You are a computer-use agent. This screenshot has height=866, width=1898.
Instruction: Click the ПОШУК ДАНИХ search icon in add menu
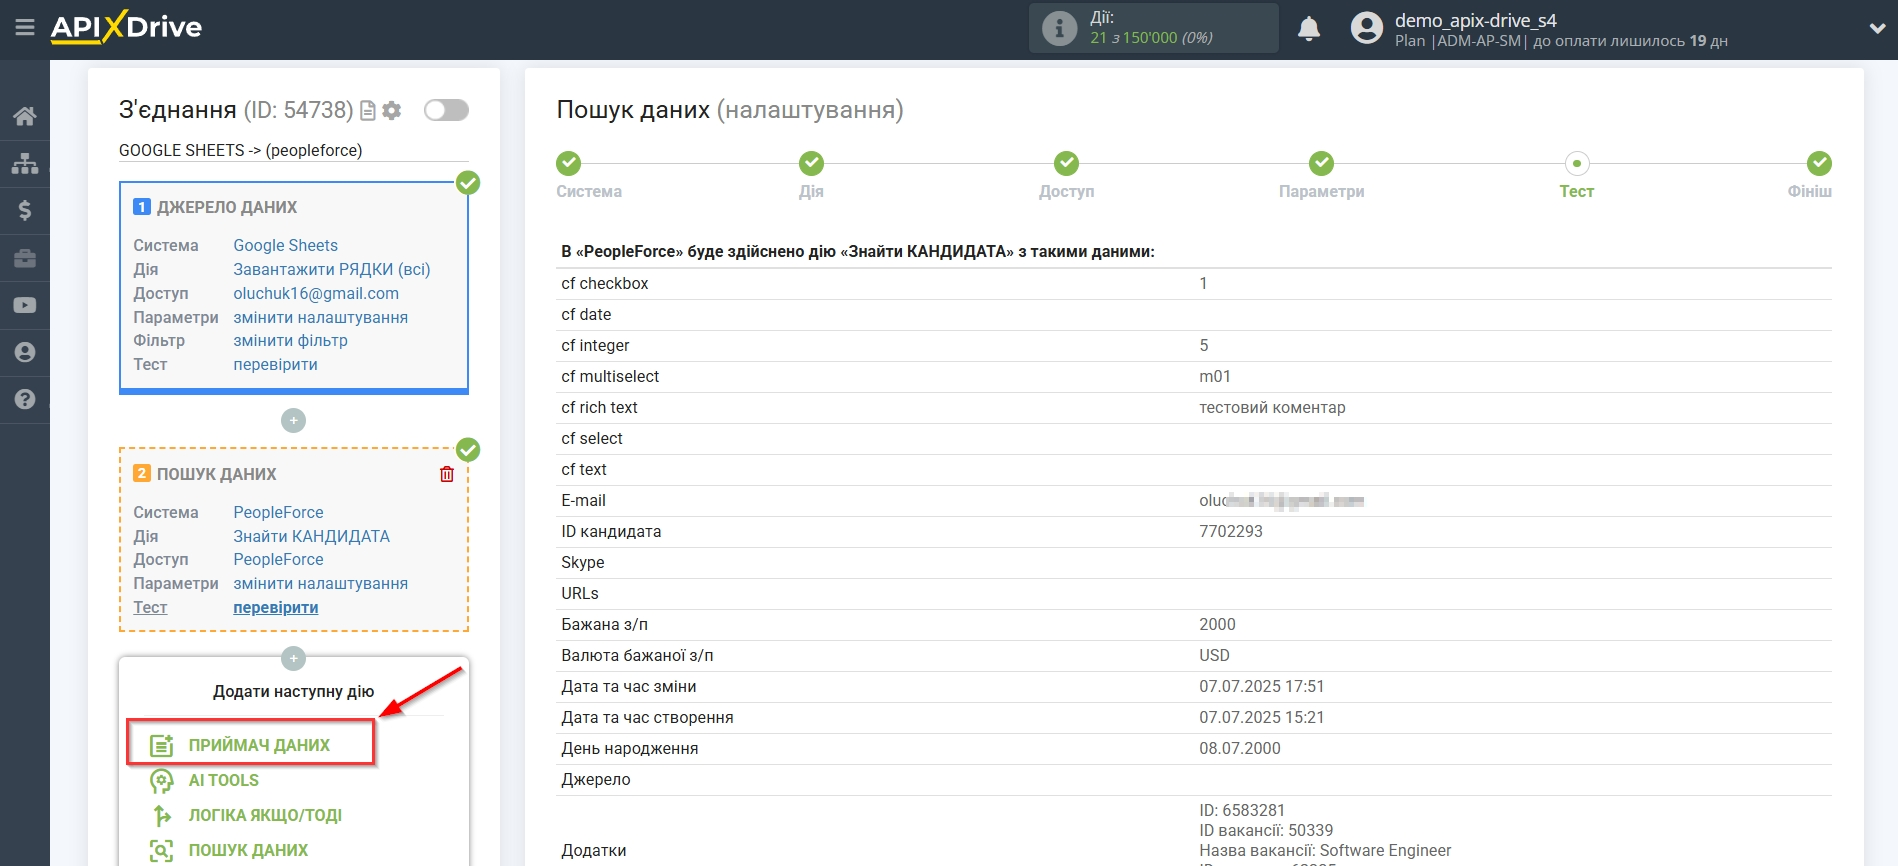pyautogui.click(x=162, y=850)
